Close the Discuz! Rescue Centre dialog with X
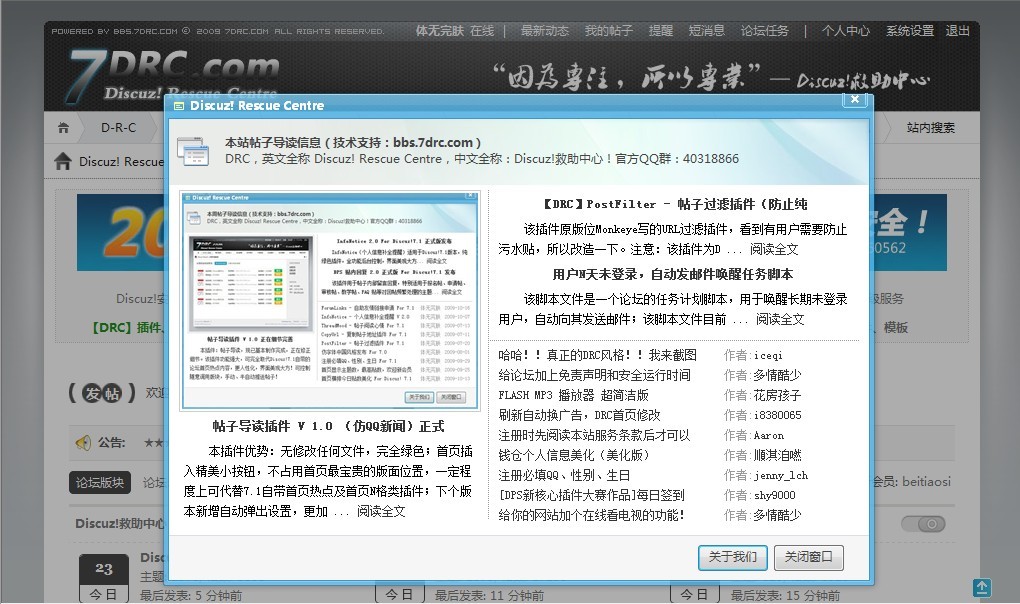Screen dimensions: 1020x604 click(x=855, y=99)
